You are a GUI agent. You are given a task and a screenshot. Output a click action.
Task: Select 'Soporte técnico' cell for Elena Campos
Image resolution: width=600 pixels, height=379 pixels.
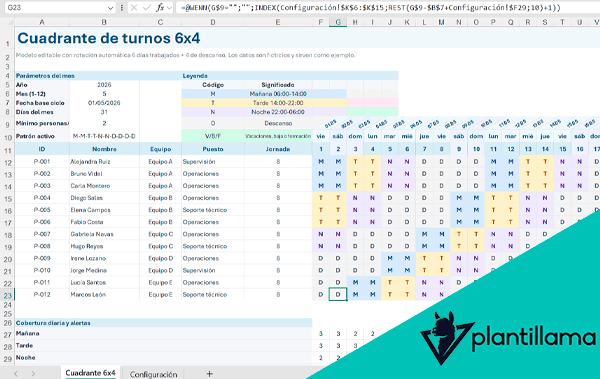213,210
